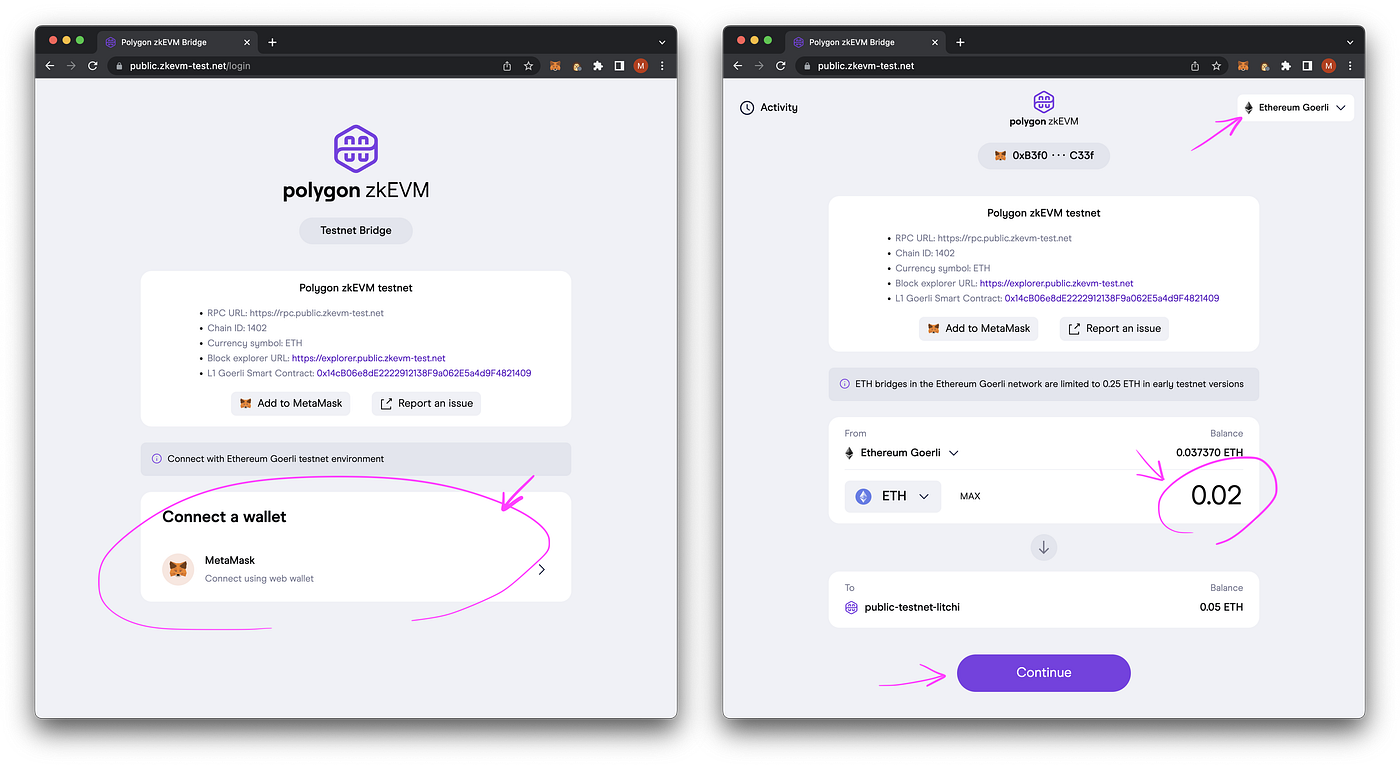Click forward arrow in right browser window
Image resolution: width=1400 pixels, height=768 pixels.
(x=759, y=66)
